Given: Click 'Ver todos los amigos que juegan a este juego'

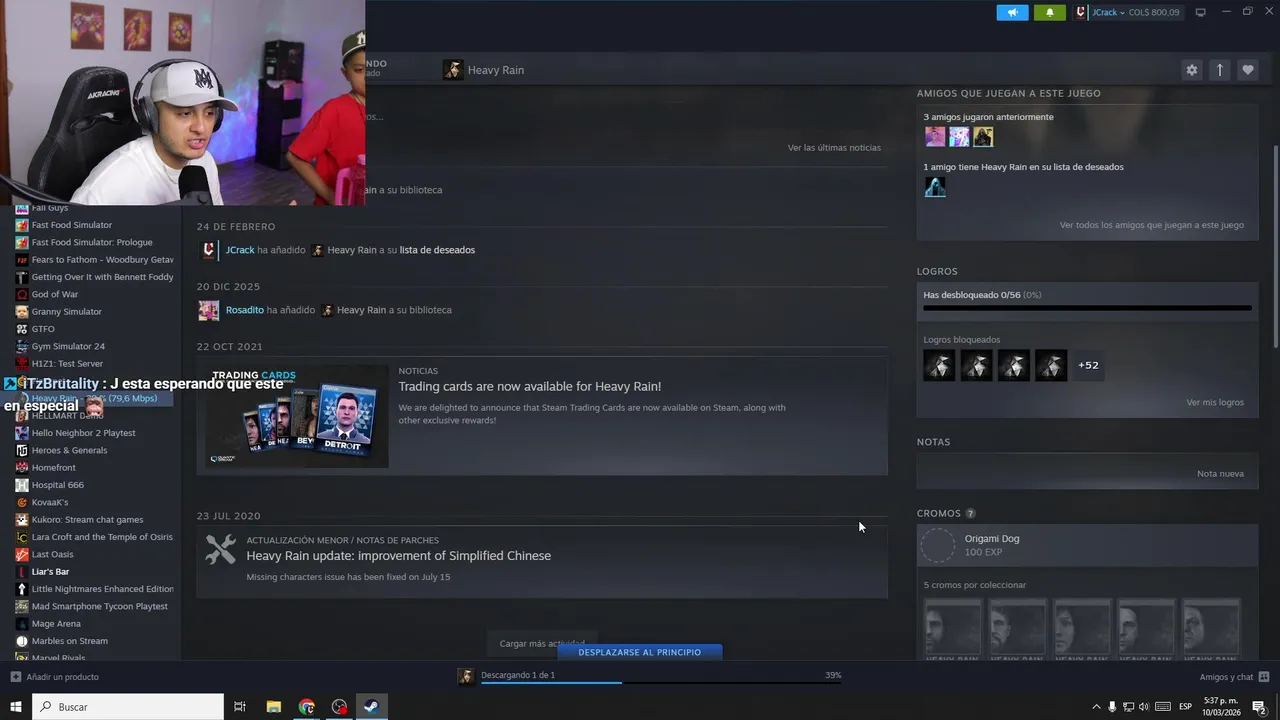Looking at the screenshot, I should pos(1151,225).
